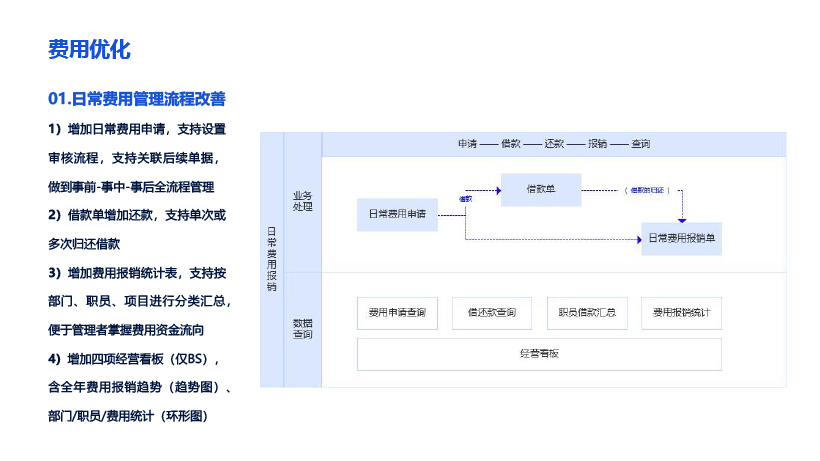Click the text line 3）增加费用报销统计表
The height and width of the screenshot is (461, 820).
[x=136, y=272]
